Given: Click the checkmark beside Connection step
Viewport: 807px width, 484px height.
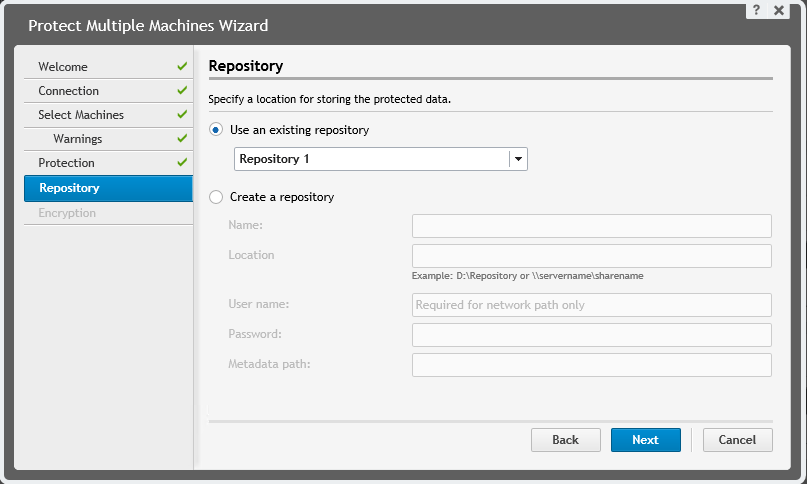Looking at the screenshot, I should (x=182, y=90).
